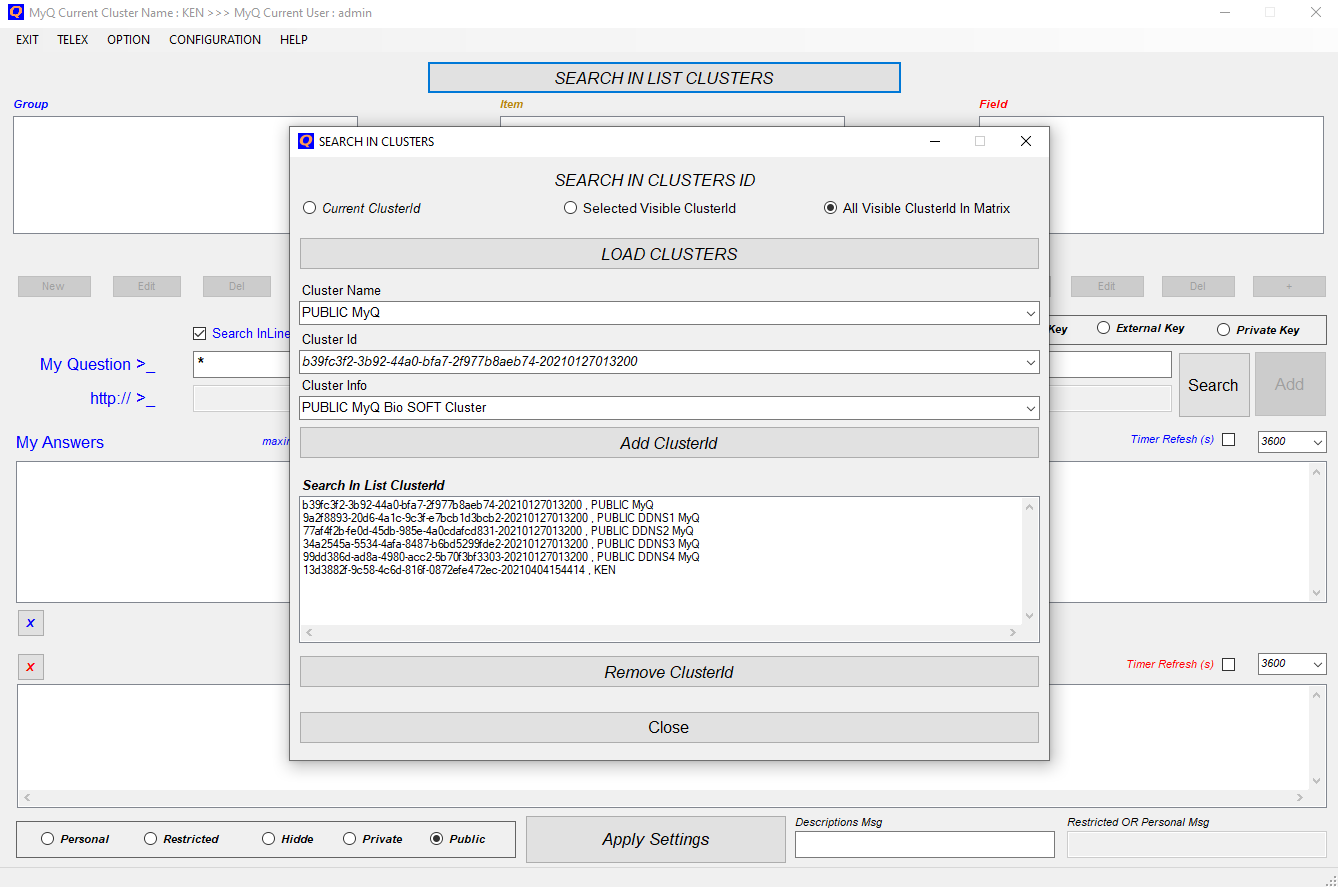Enable the blue Timer Refresh checkbox
1338x887 pixels.
tap(1229, 439)
